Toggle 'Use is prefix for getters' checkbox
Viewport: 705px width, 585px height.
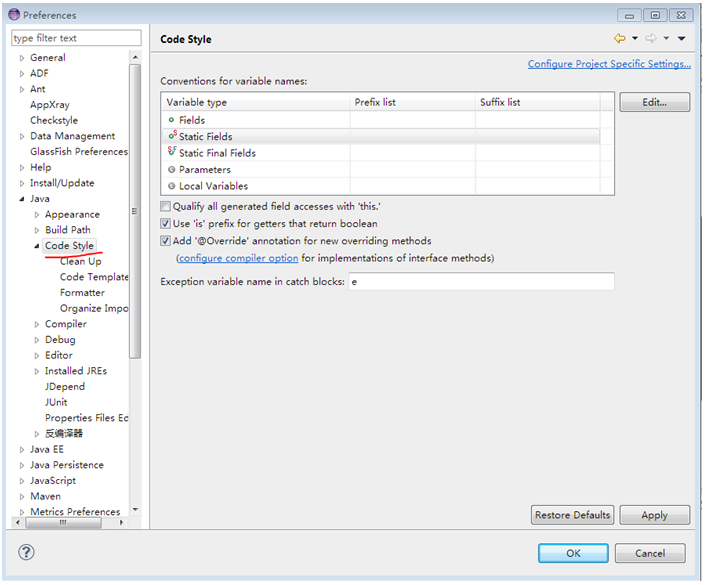tap(165, 223)
